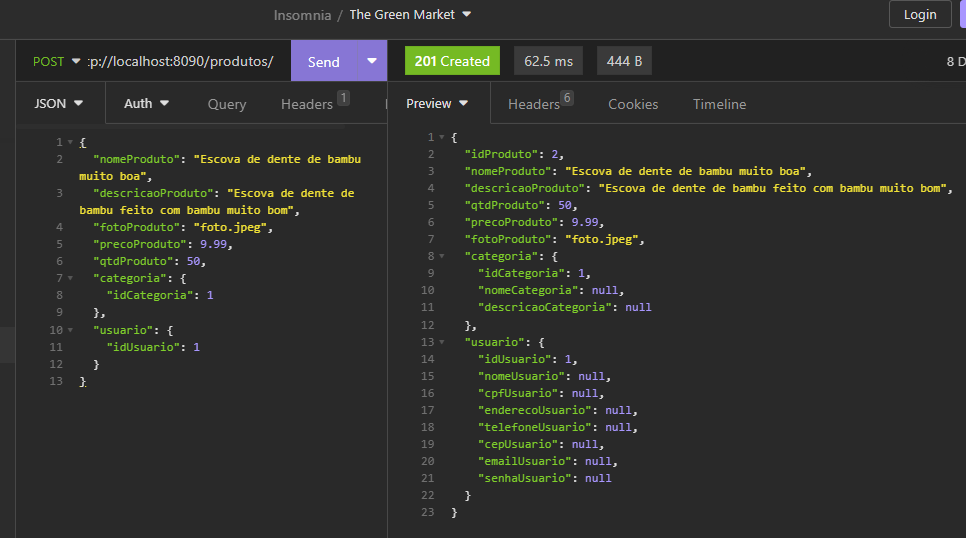Click response "cpfUsuario" key
The width and height of the screenshot is (966, 538).
518,393
